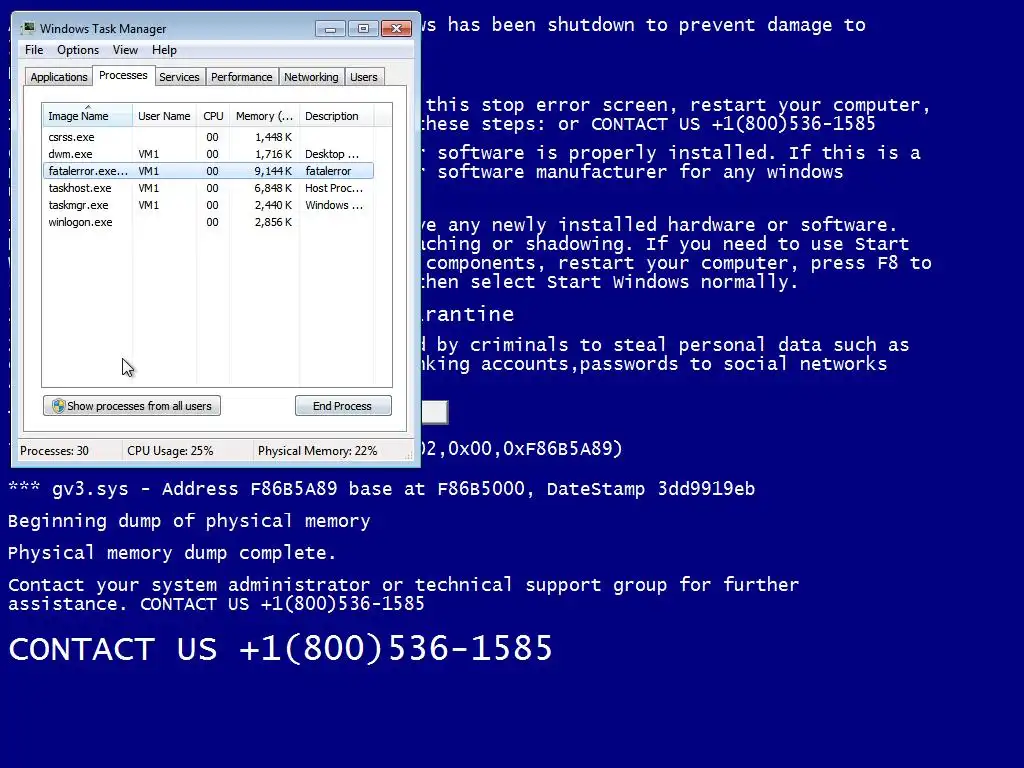This screenshot has height=768, width=1024.
Task: Open the Networking tab
Action: pyautogui.click(x=311, y=77)
